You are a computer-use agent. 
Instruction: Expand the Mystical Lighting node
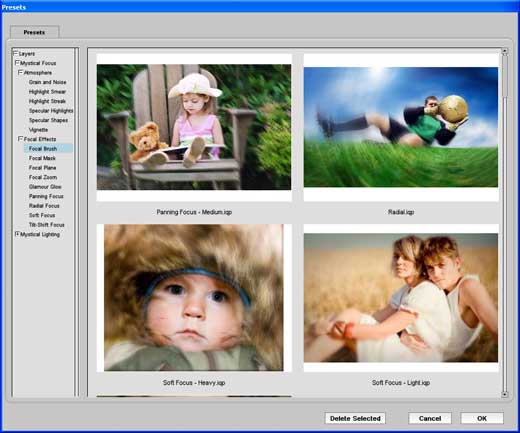click(x=17, y=234)
